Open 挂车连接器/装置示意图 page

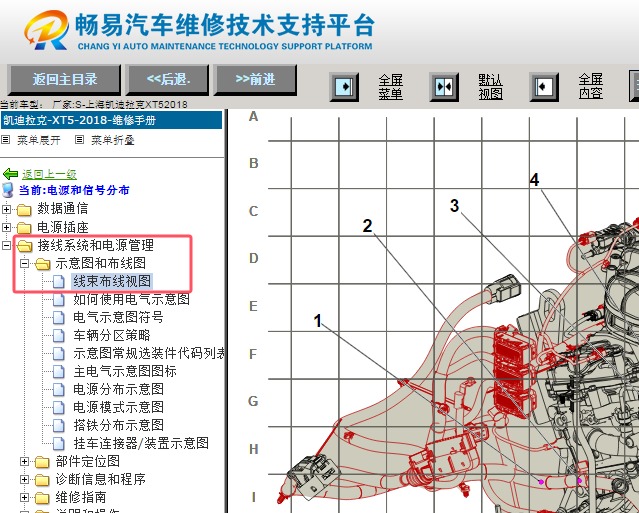[141, 443]
